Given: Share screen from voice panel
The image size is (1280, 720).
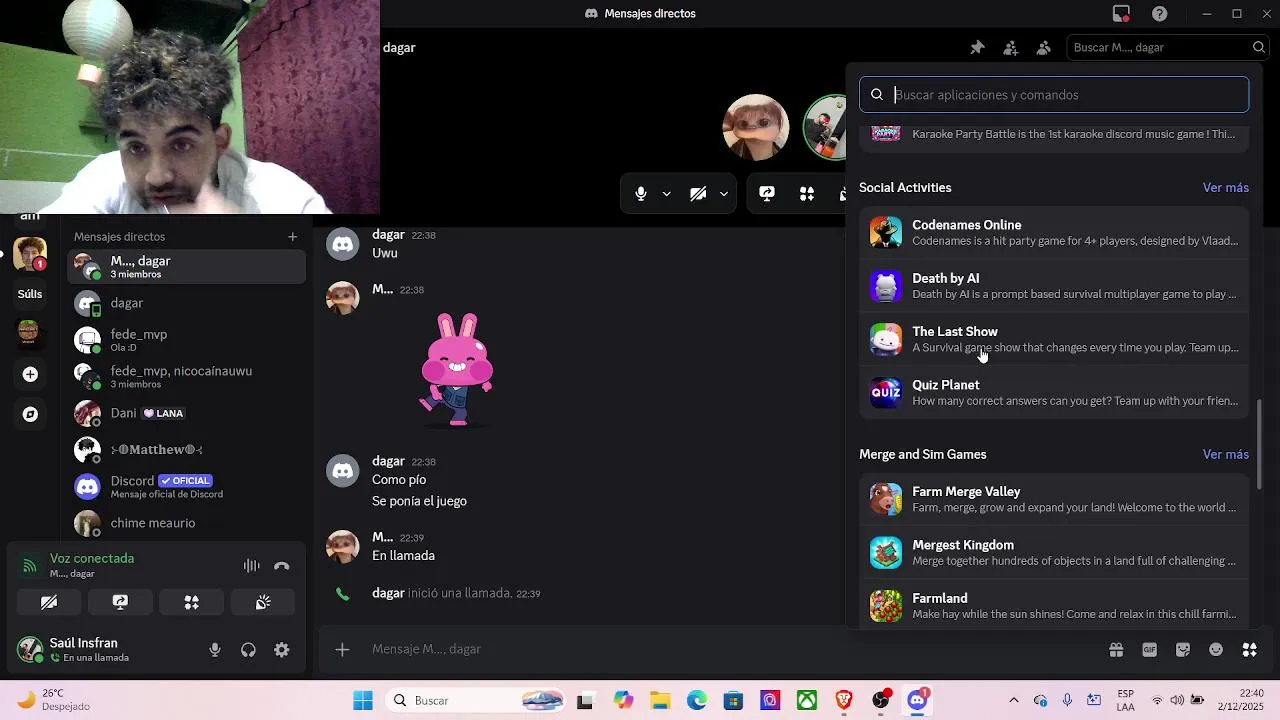Looking at the screenshot, I should (x=120, y=602).
